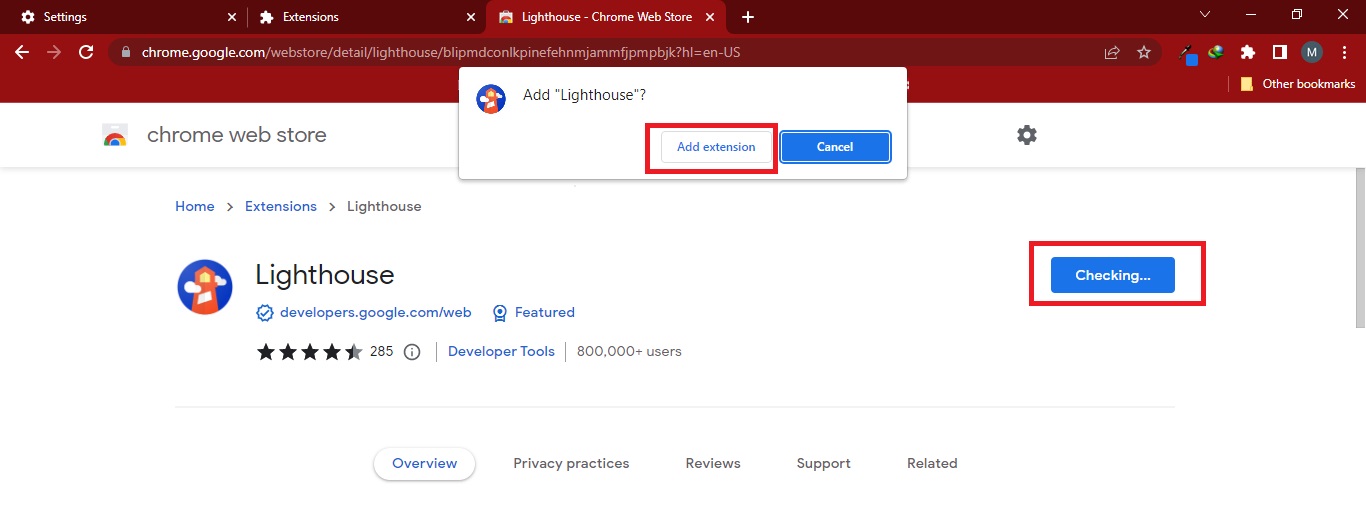Cancel the Add Lighthouse dialog

835,147
